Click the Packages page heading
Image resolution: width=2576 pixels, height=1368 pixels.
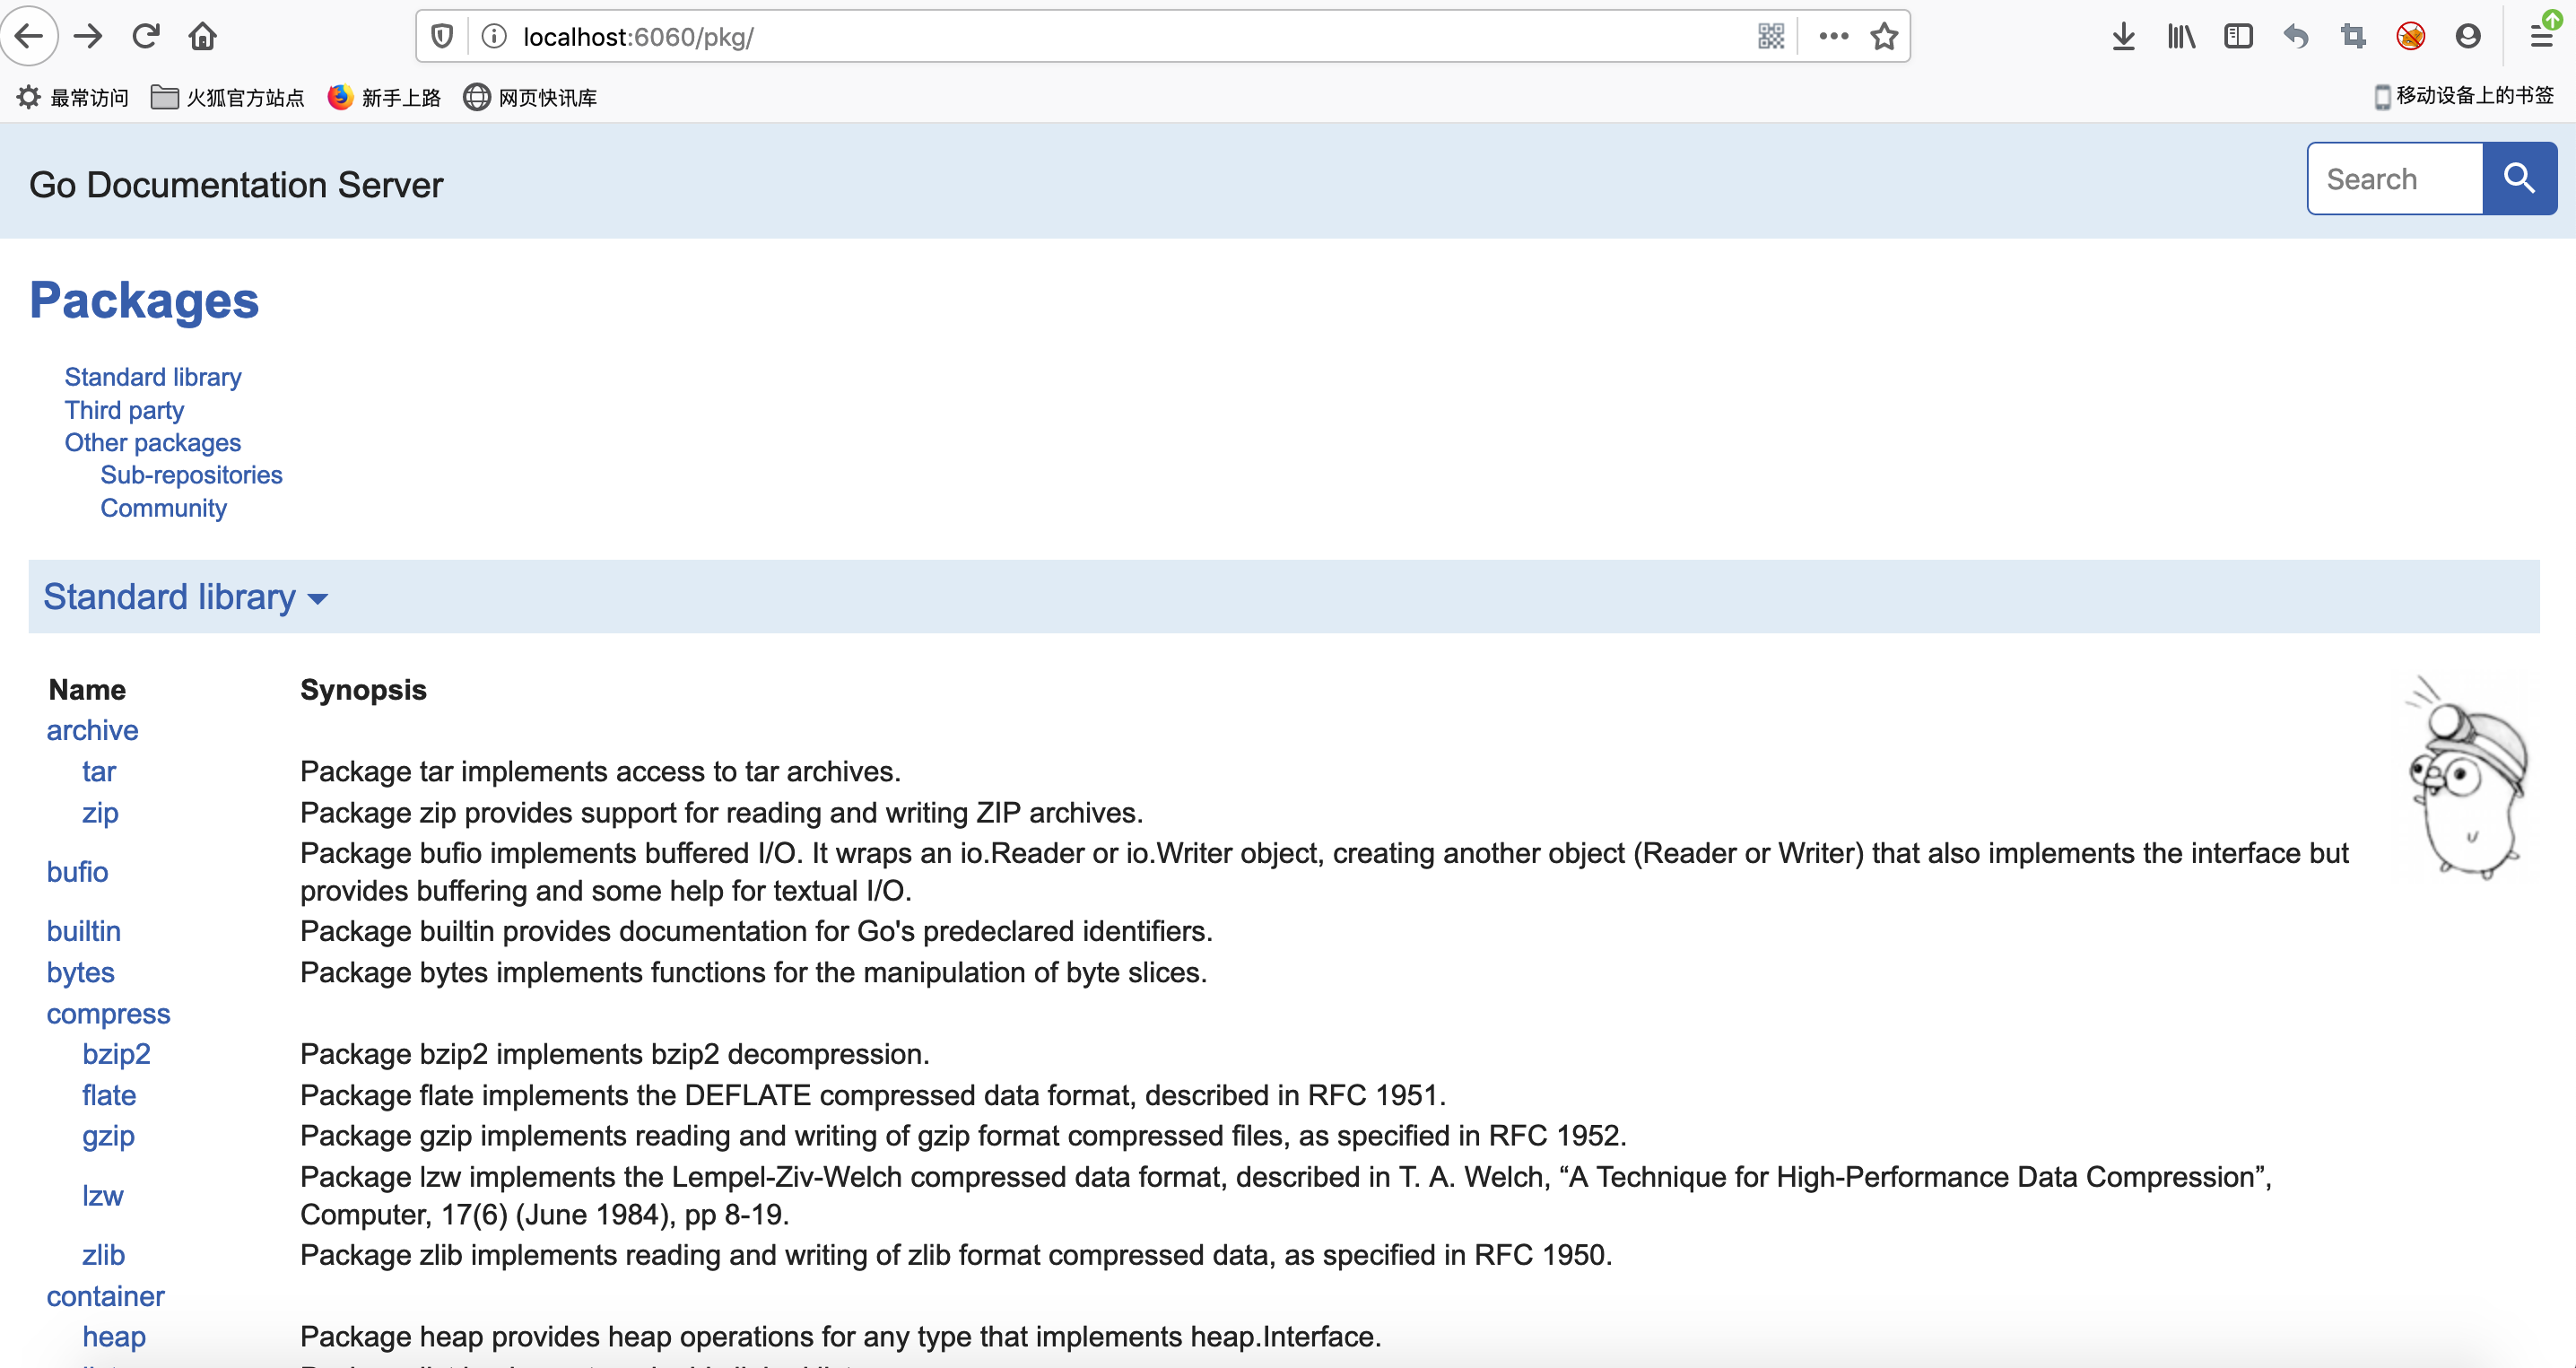(144, 300)
